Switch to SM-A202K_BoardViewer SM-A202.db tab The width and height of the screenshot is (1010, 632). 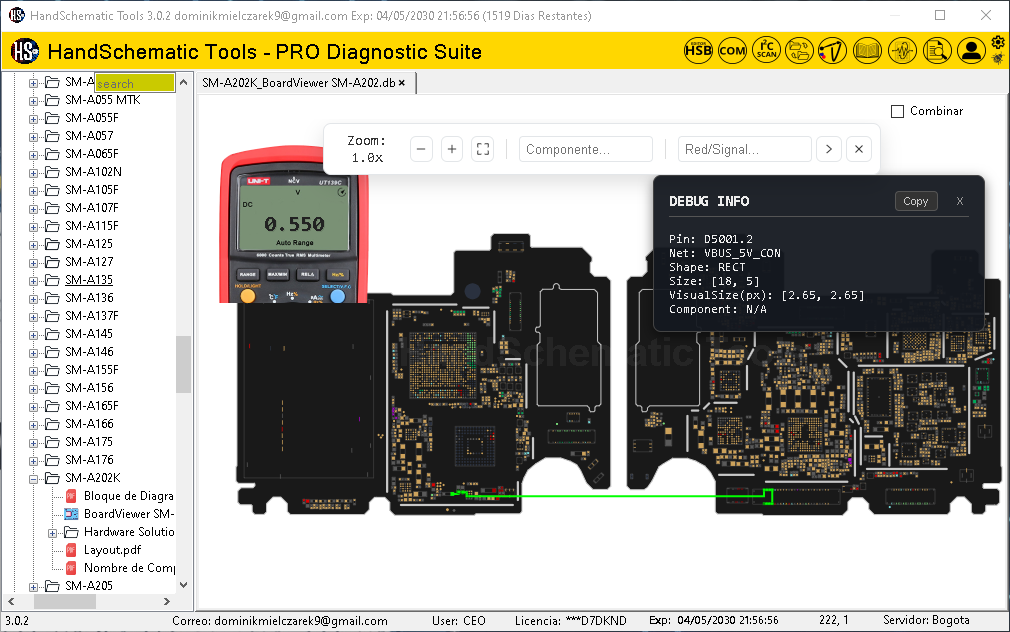(298, 82)
